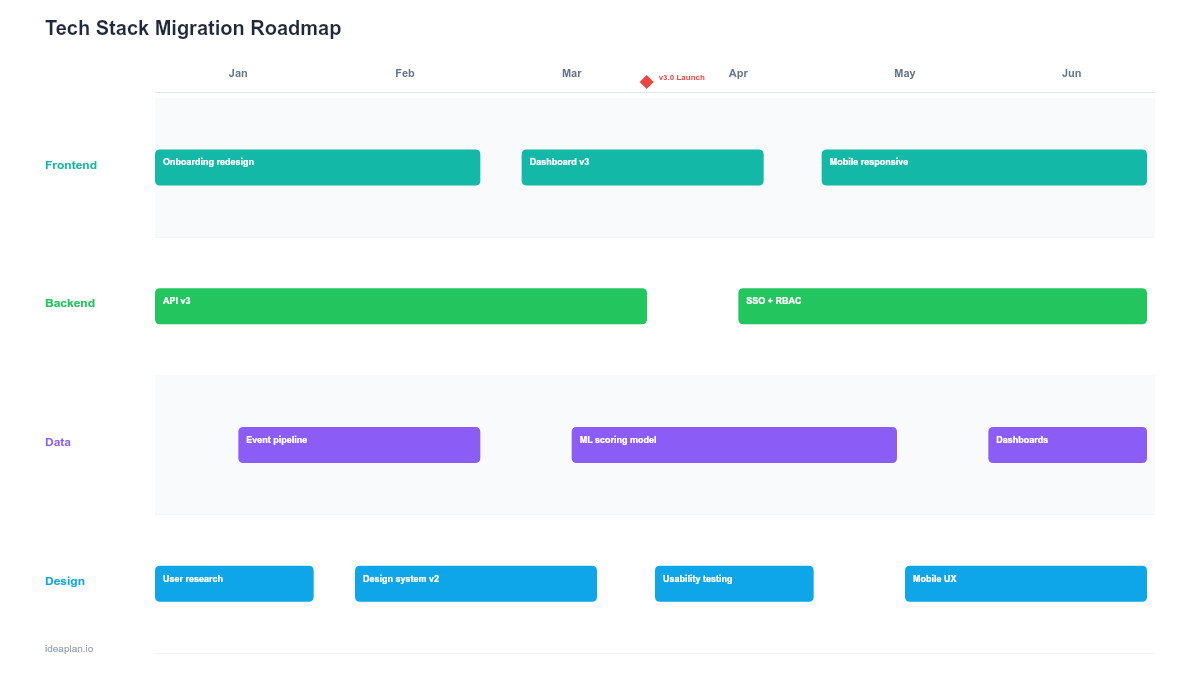Open the Dashboard v3 task
This screenshot has height=675, width=1200.
point(642,167)
